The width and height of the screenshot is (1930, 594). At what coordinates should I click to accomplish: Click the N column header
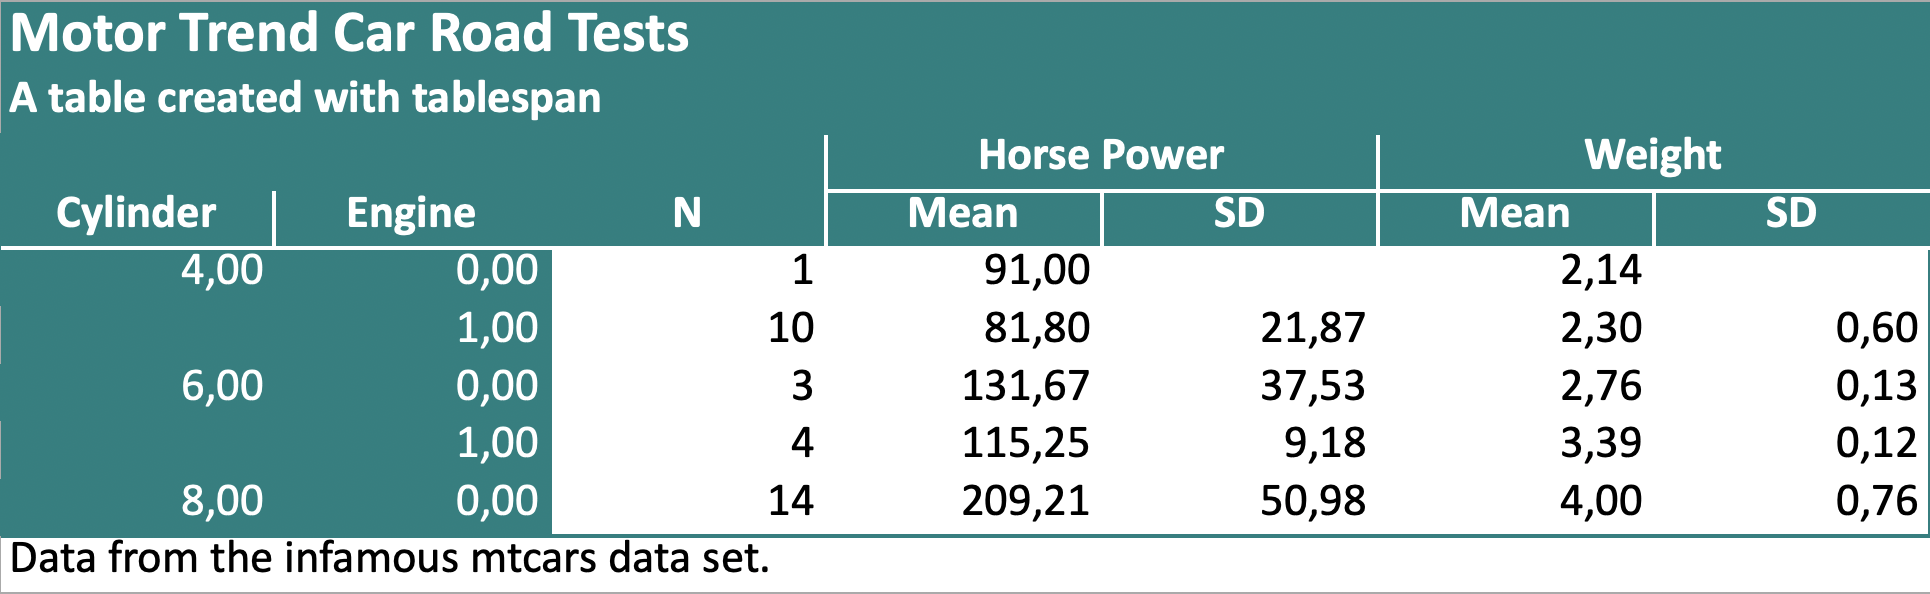click(687, 213)
